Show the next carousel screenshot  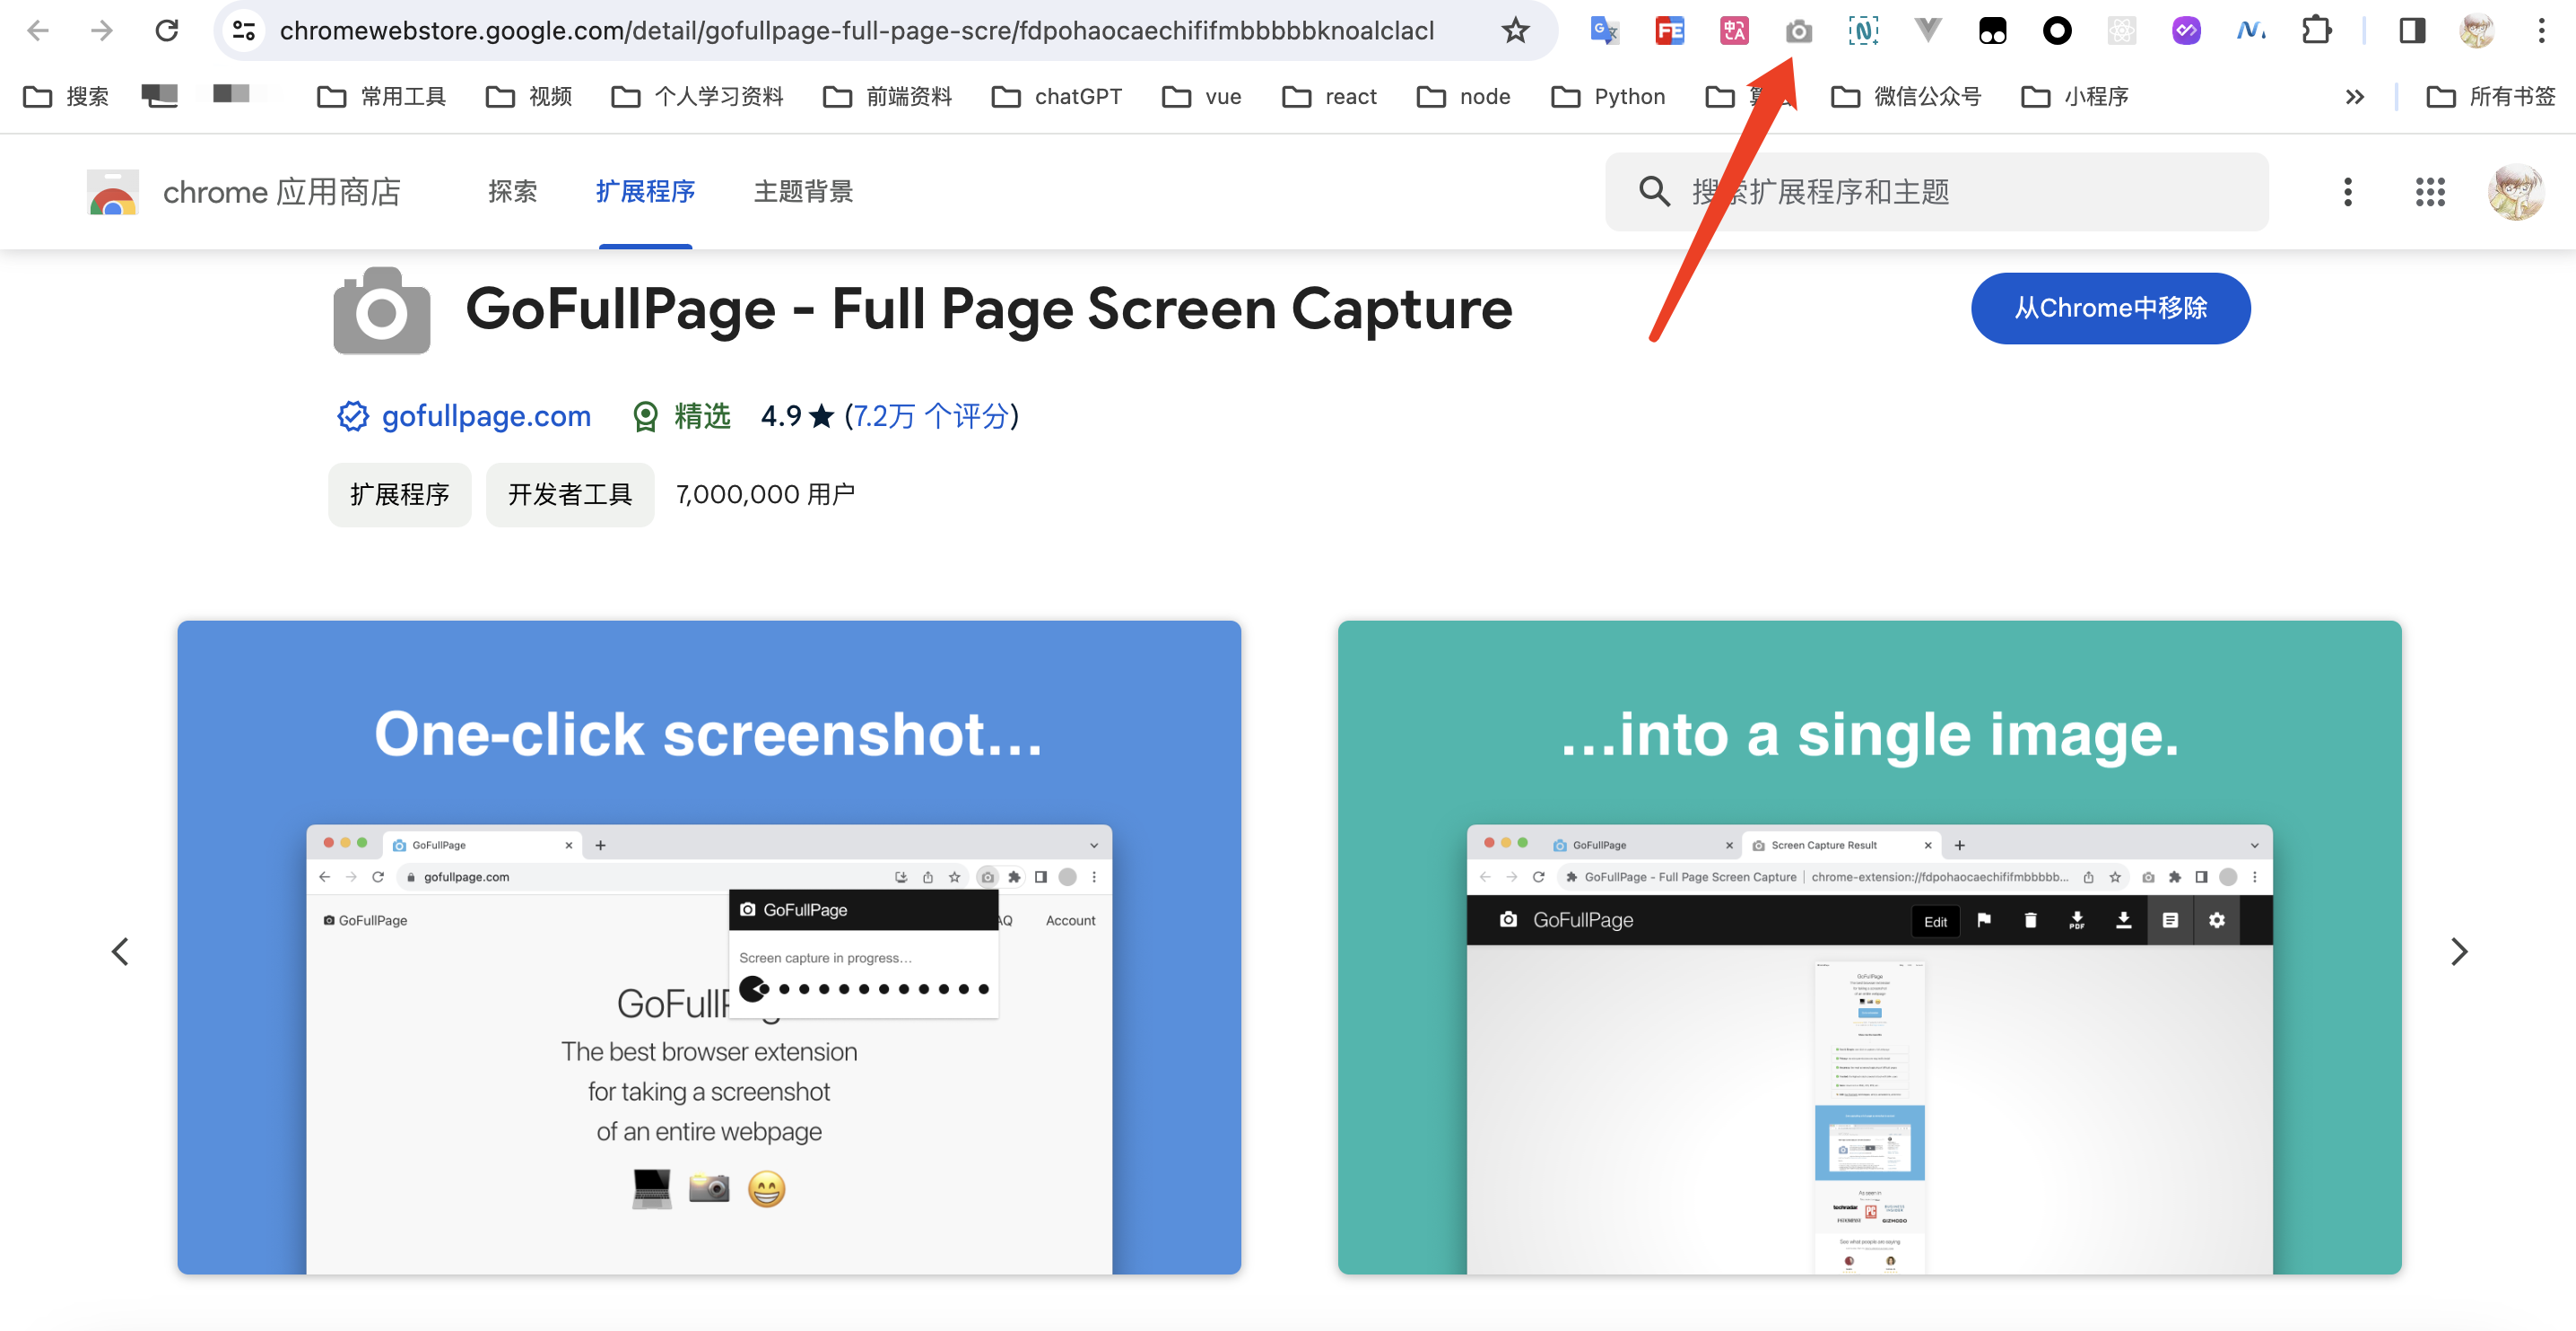coord(2459,951)
